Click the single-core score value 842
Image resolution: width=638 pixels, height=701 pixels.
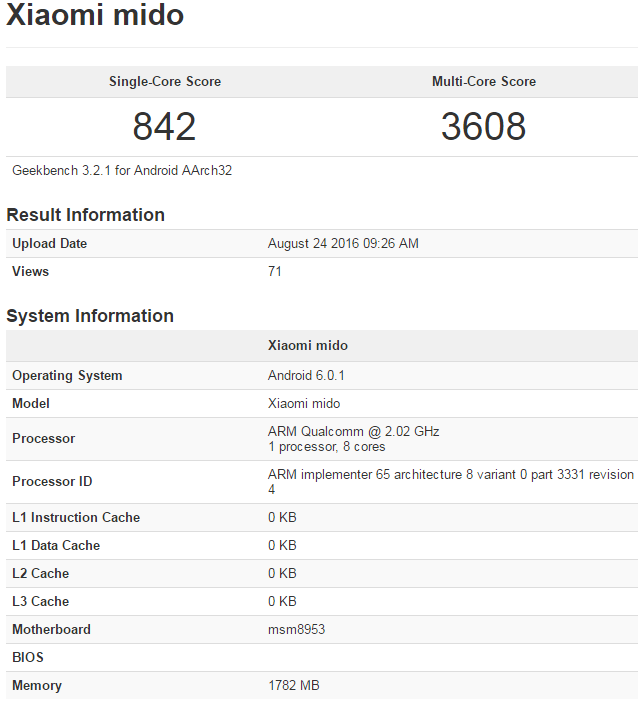[x=165, y=127]
